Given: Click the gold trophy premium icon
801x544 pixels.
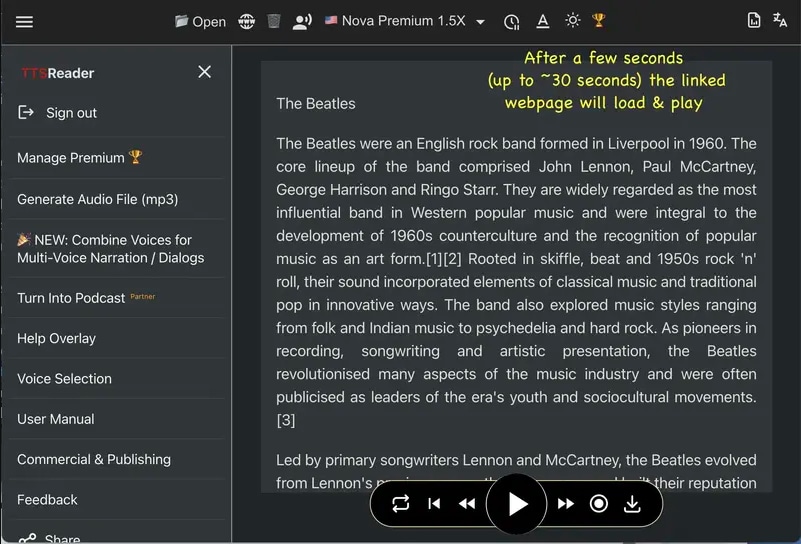Looking at the screenshot, I should click(x=598, y=20).
